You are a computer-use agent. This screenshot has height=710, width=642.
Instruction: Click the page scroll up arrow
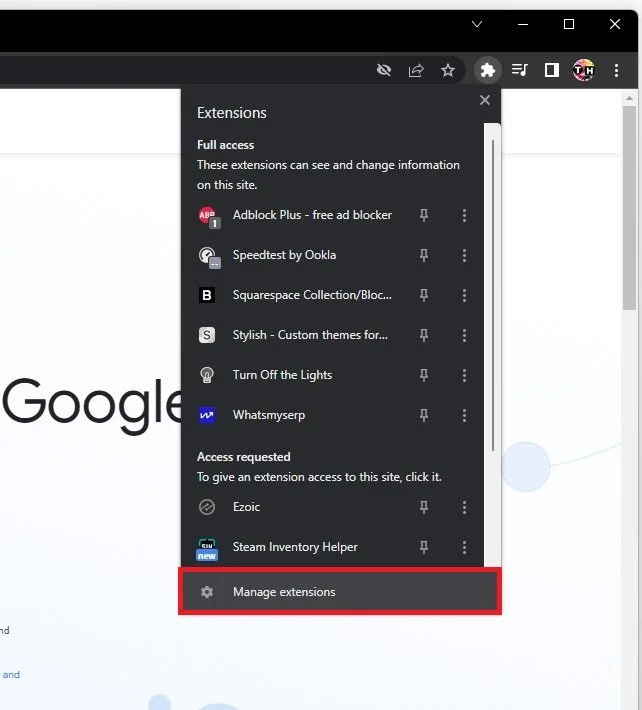pos(629,98)
